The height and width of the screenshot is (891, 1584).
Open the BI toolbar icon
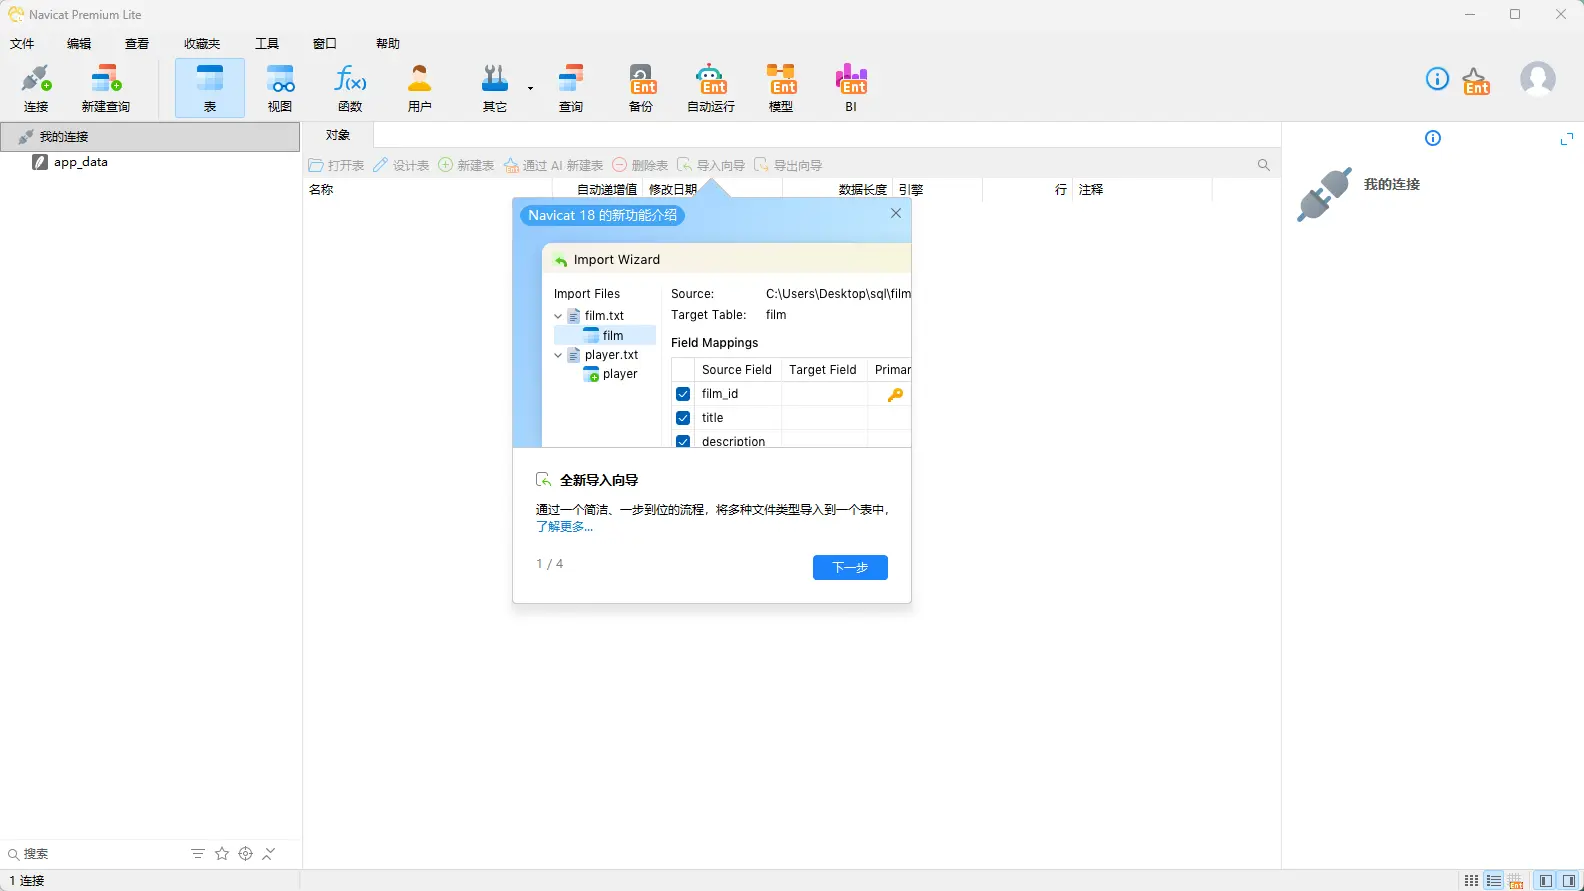click(x=851, y=88)
